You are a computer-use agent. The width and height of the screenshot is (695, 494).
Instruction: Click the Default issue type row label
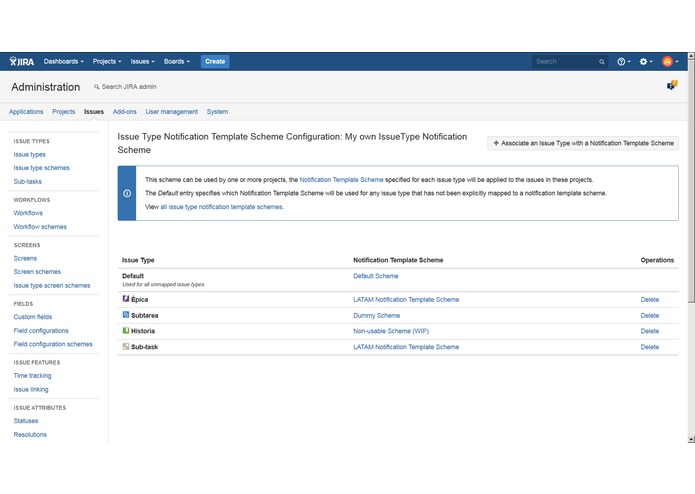tap(133, 276)
